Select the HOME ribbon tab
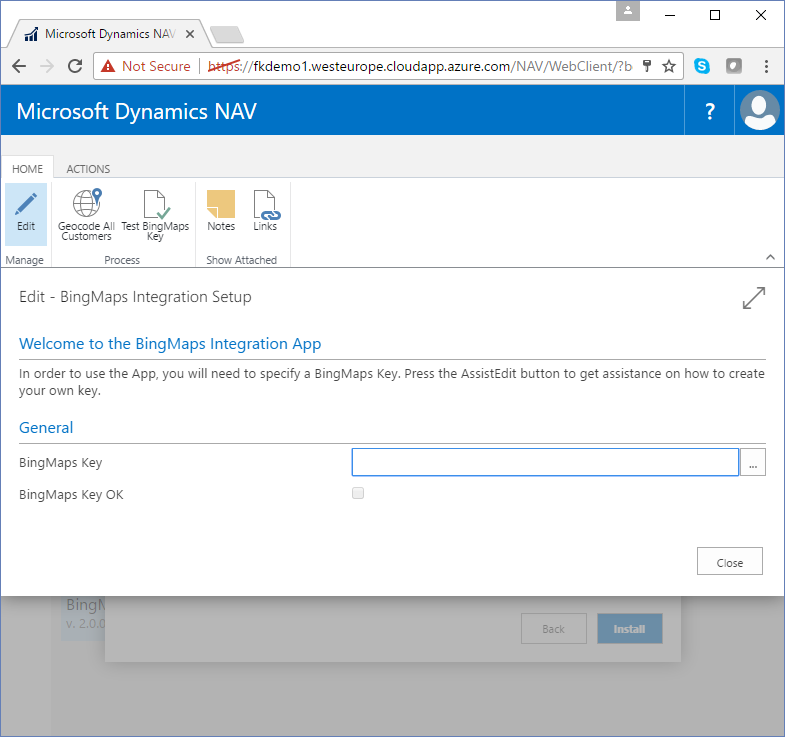Screen dimensions: 785x737 (27, 169)
